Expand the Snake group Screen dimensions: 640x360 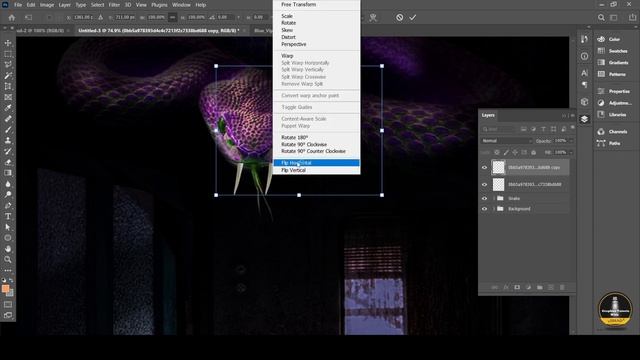494,198
